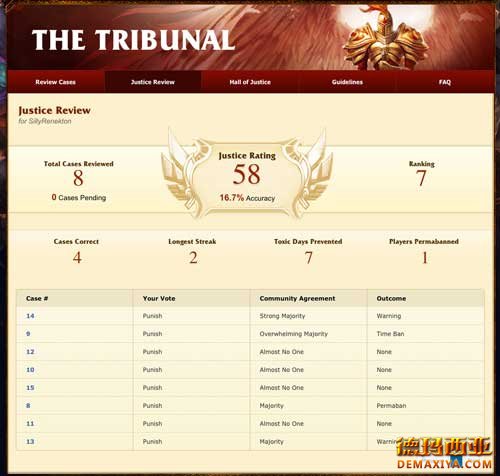Viewport: 500px width, 476px height.
Task: Click the Toxic Days Prevented value 7
Action: (309, 257)
